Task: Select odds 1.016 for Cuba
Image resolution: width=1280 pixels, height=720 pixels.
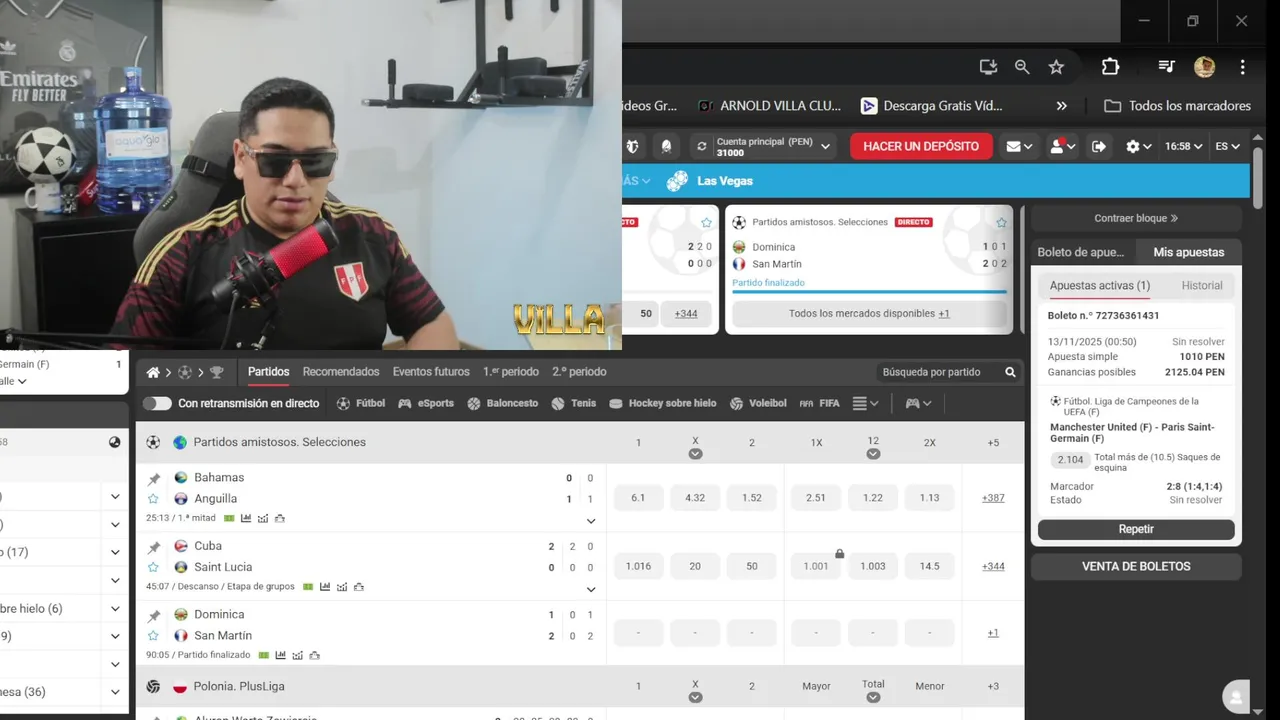Action: (x=638, y=566)
